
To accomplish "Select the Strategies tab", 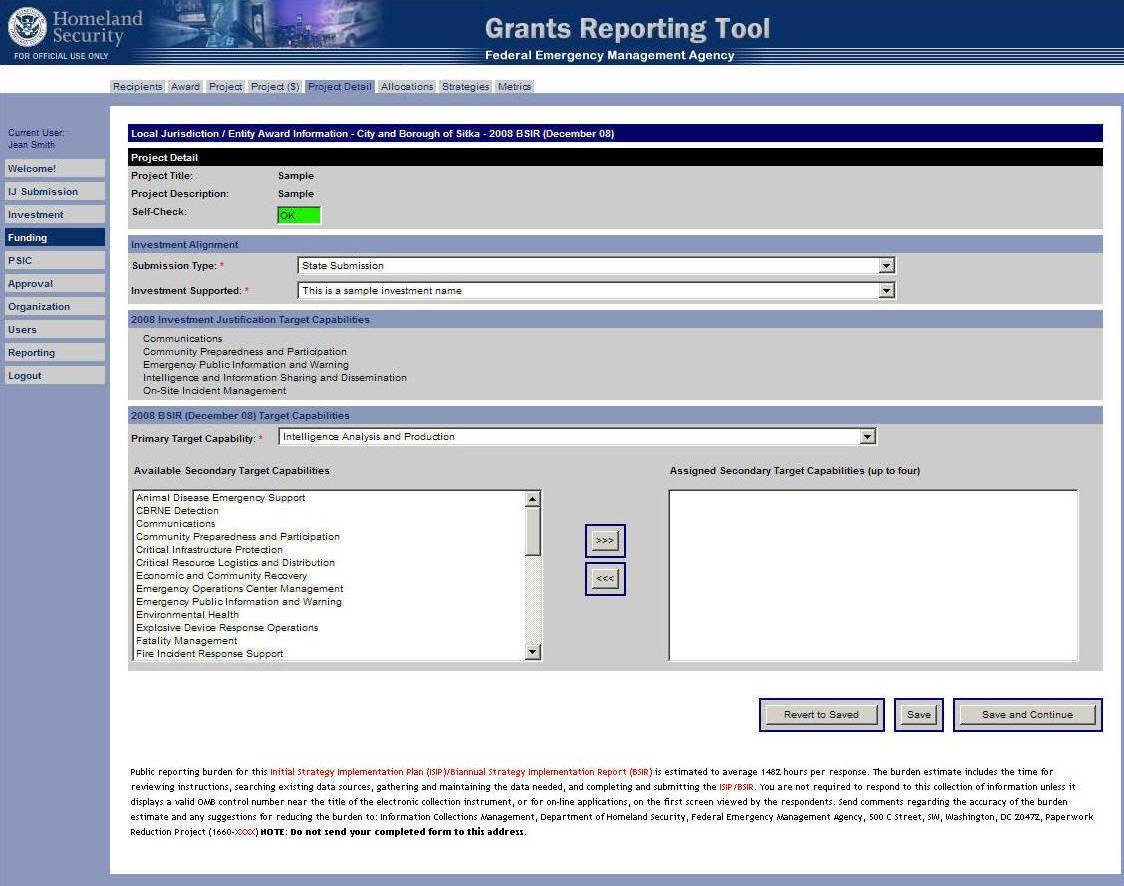I will [465, 87].
